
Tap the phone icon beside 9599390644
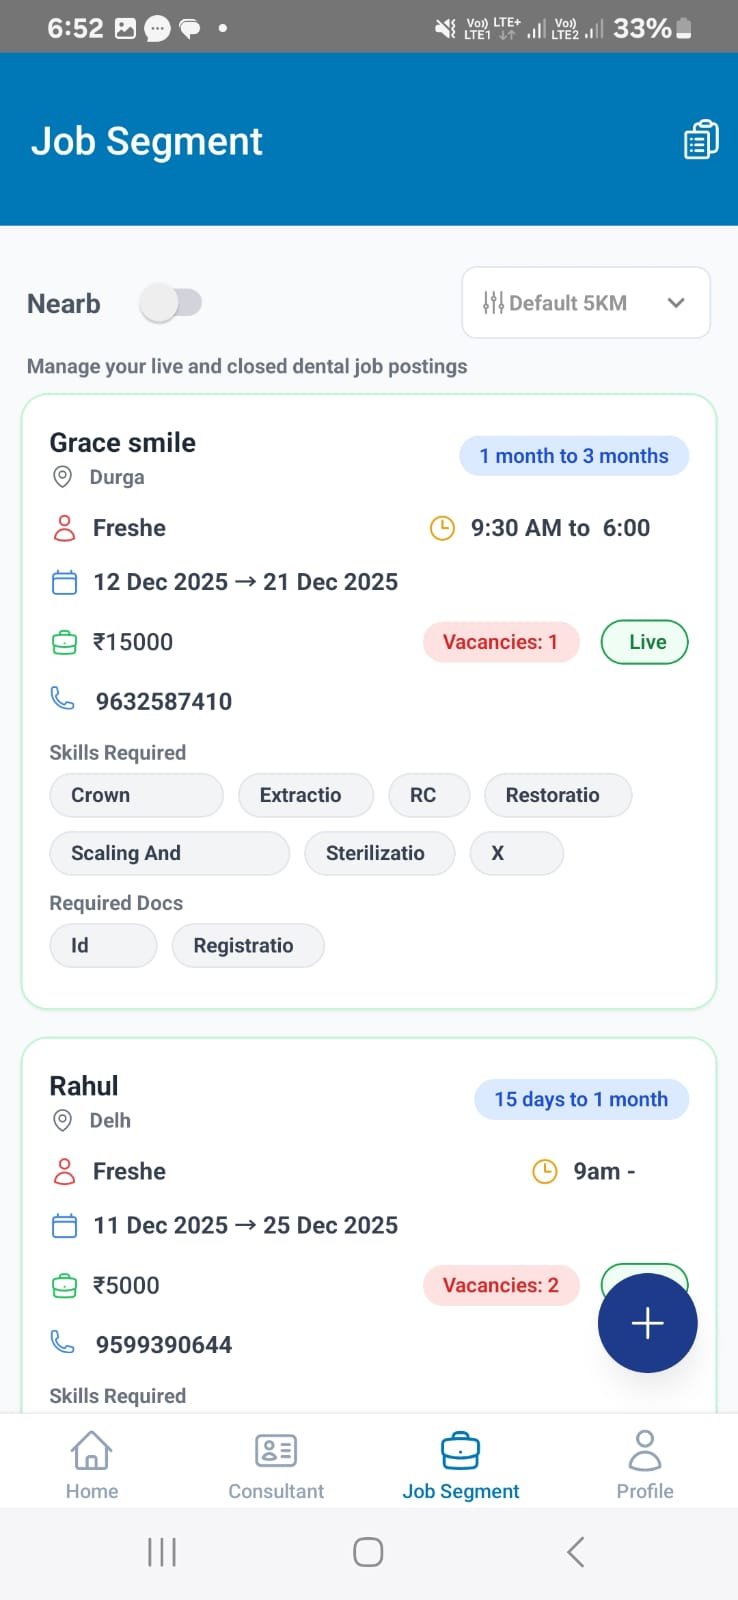[63, 1342]
